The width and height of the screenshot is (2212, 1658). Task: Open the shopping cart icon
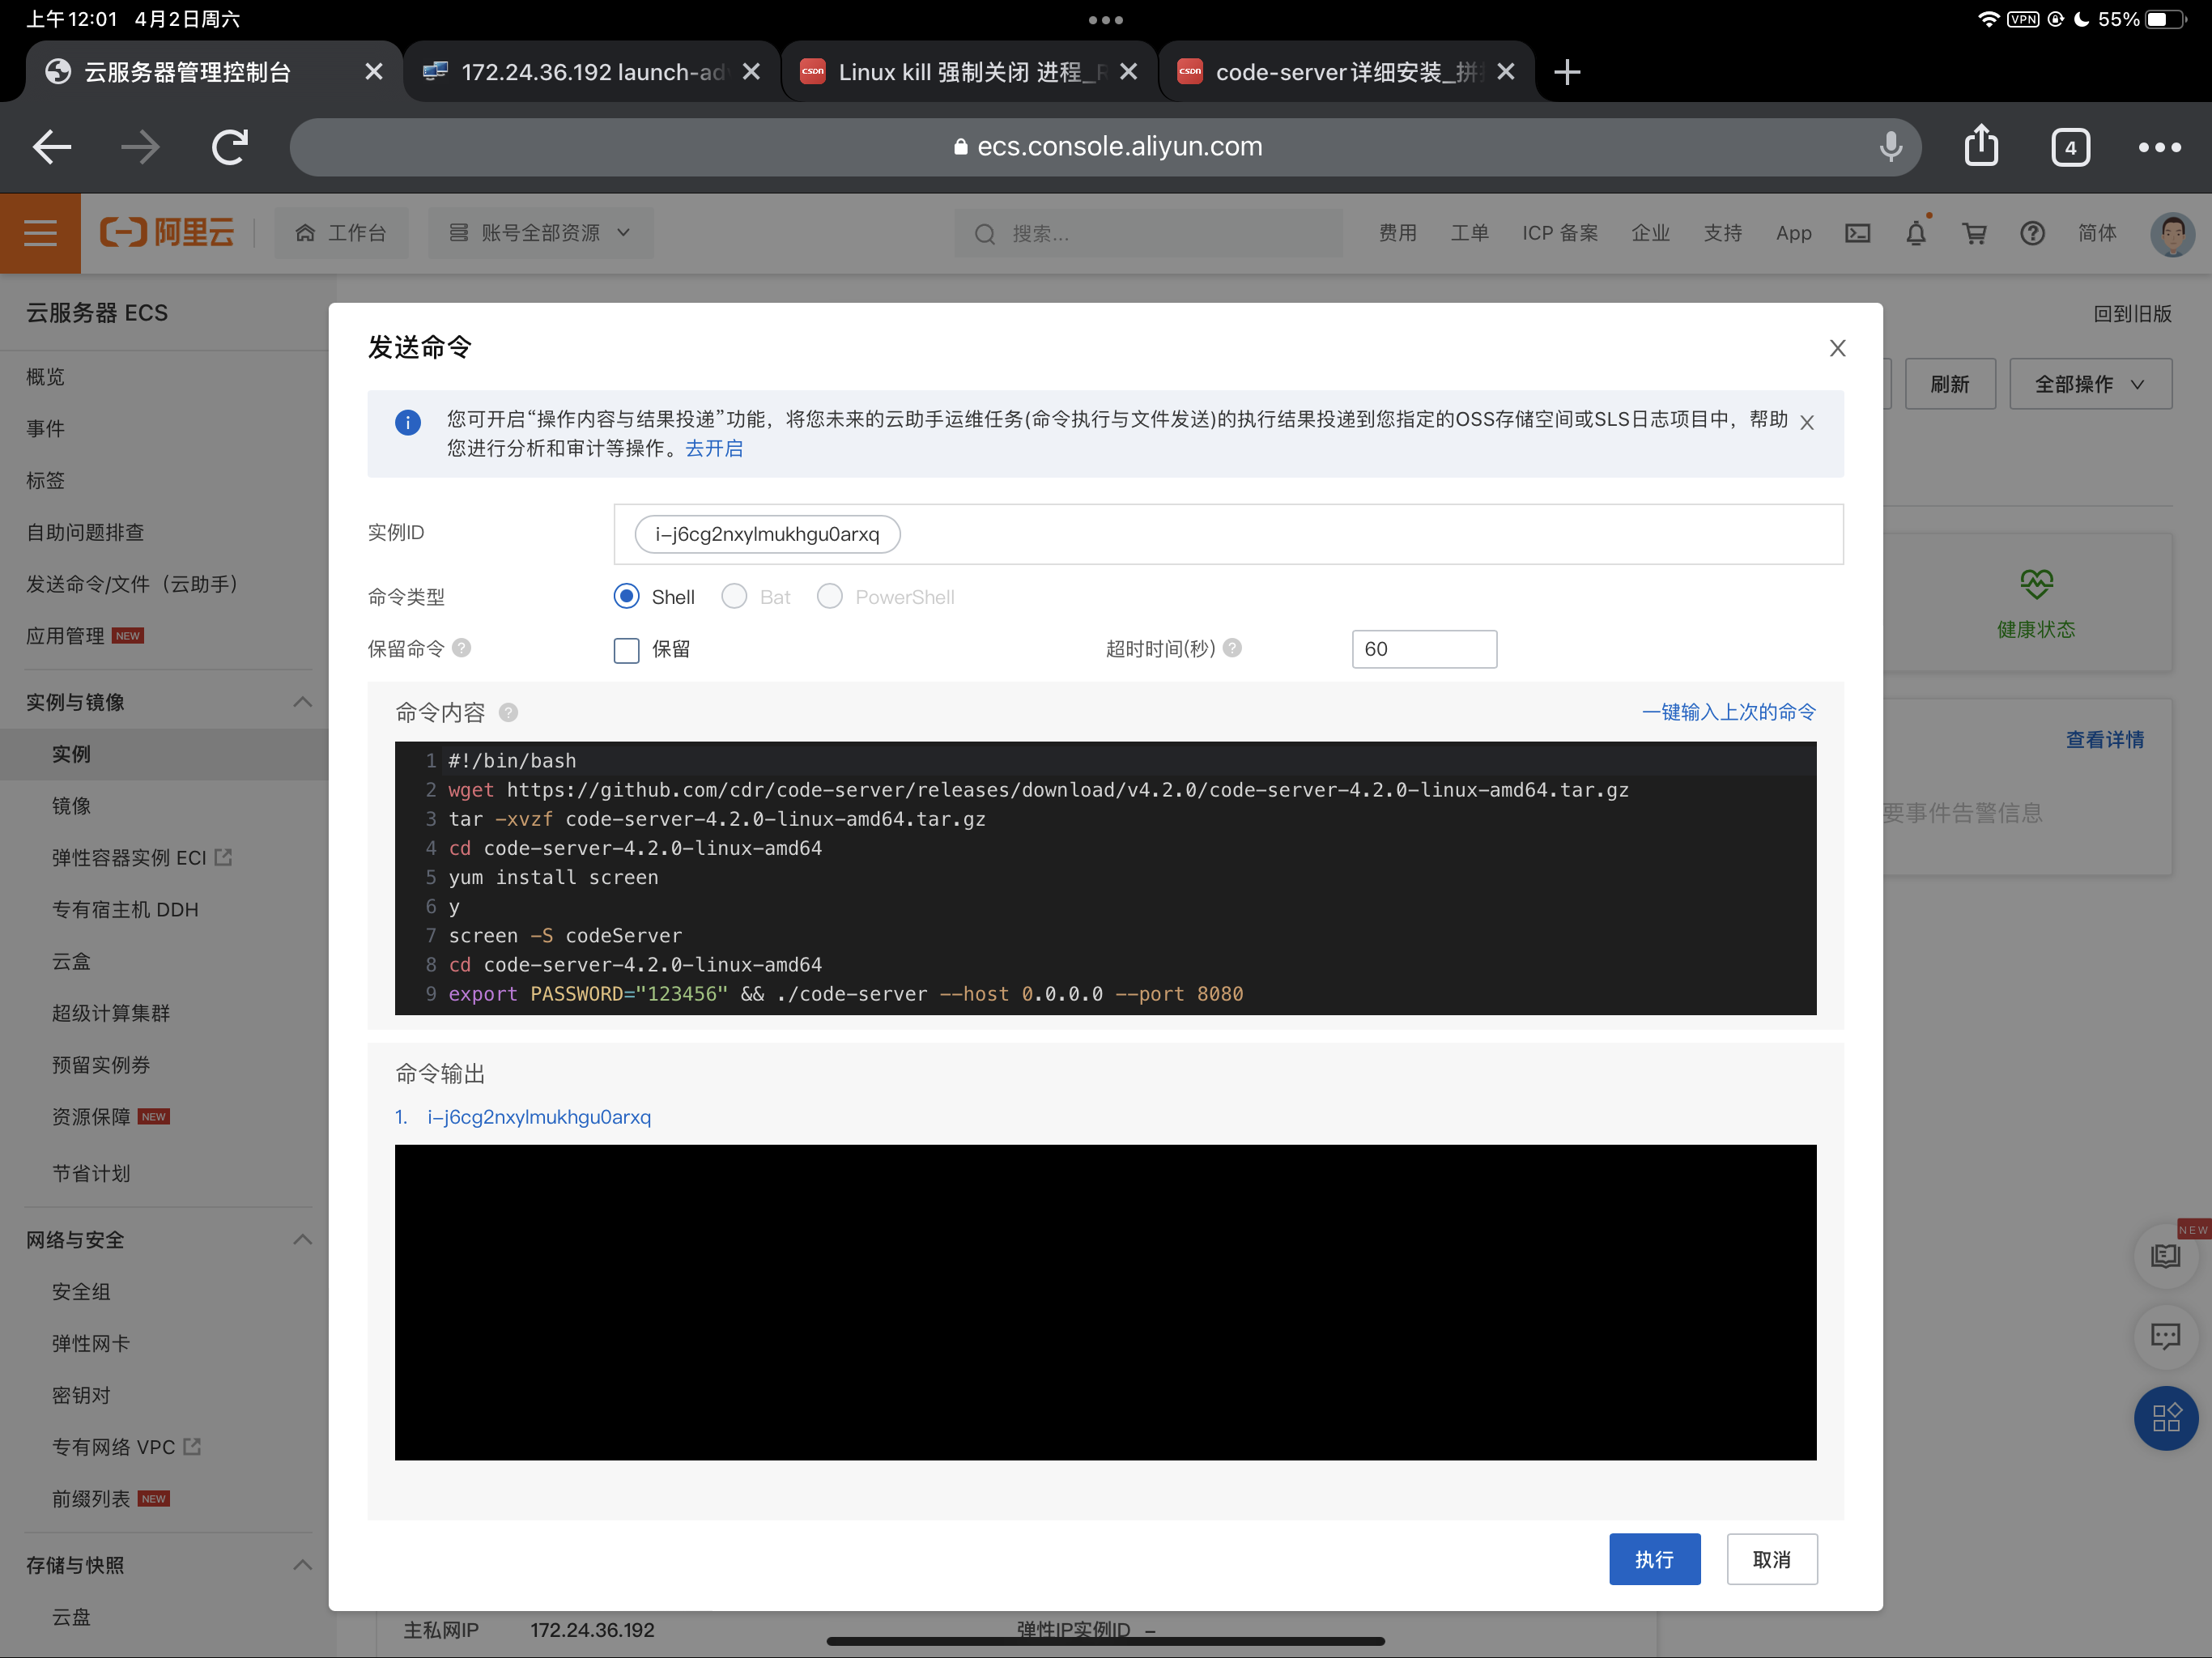[x=1974, y=233]
